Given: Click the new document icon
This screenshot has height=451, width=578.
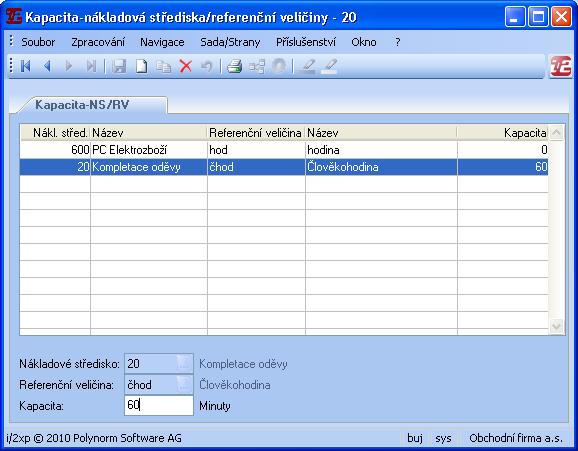Looking at the screenshot, I should (x=142, y=66).
